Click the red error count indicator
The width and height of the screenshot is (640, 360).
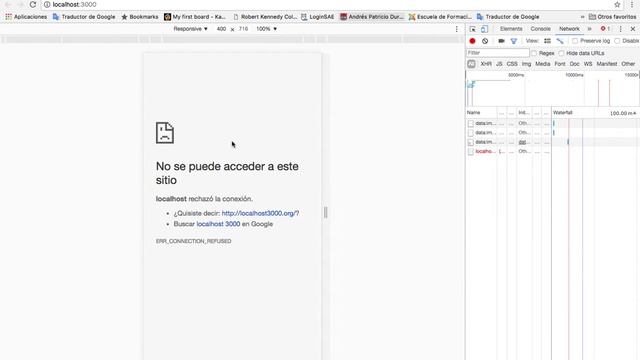pyautogui.click(x=605, y=29)
